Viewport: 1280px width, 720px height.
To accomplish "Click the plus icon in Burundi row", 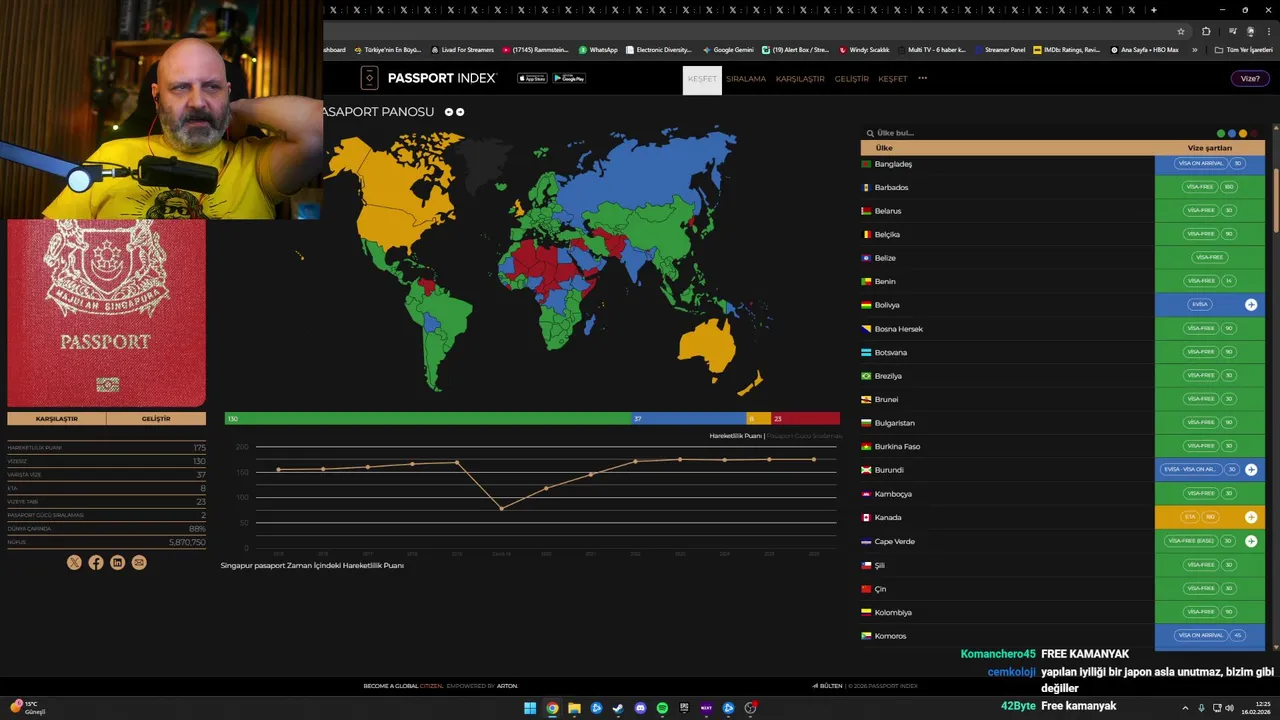I will [x=1251, y=469].
